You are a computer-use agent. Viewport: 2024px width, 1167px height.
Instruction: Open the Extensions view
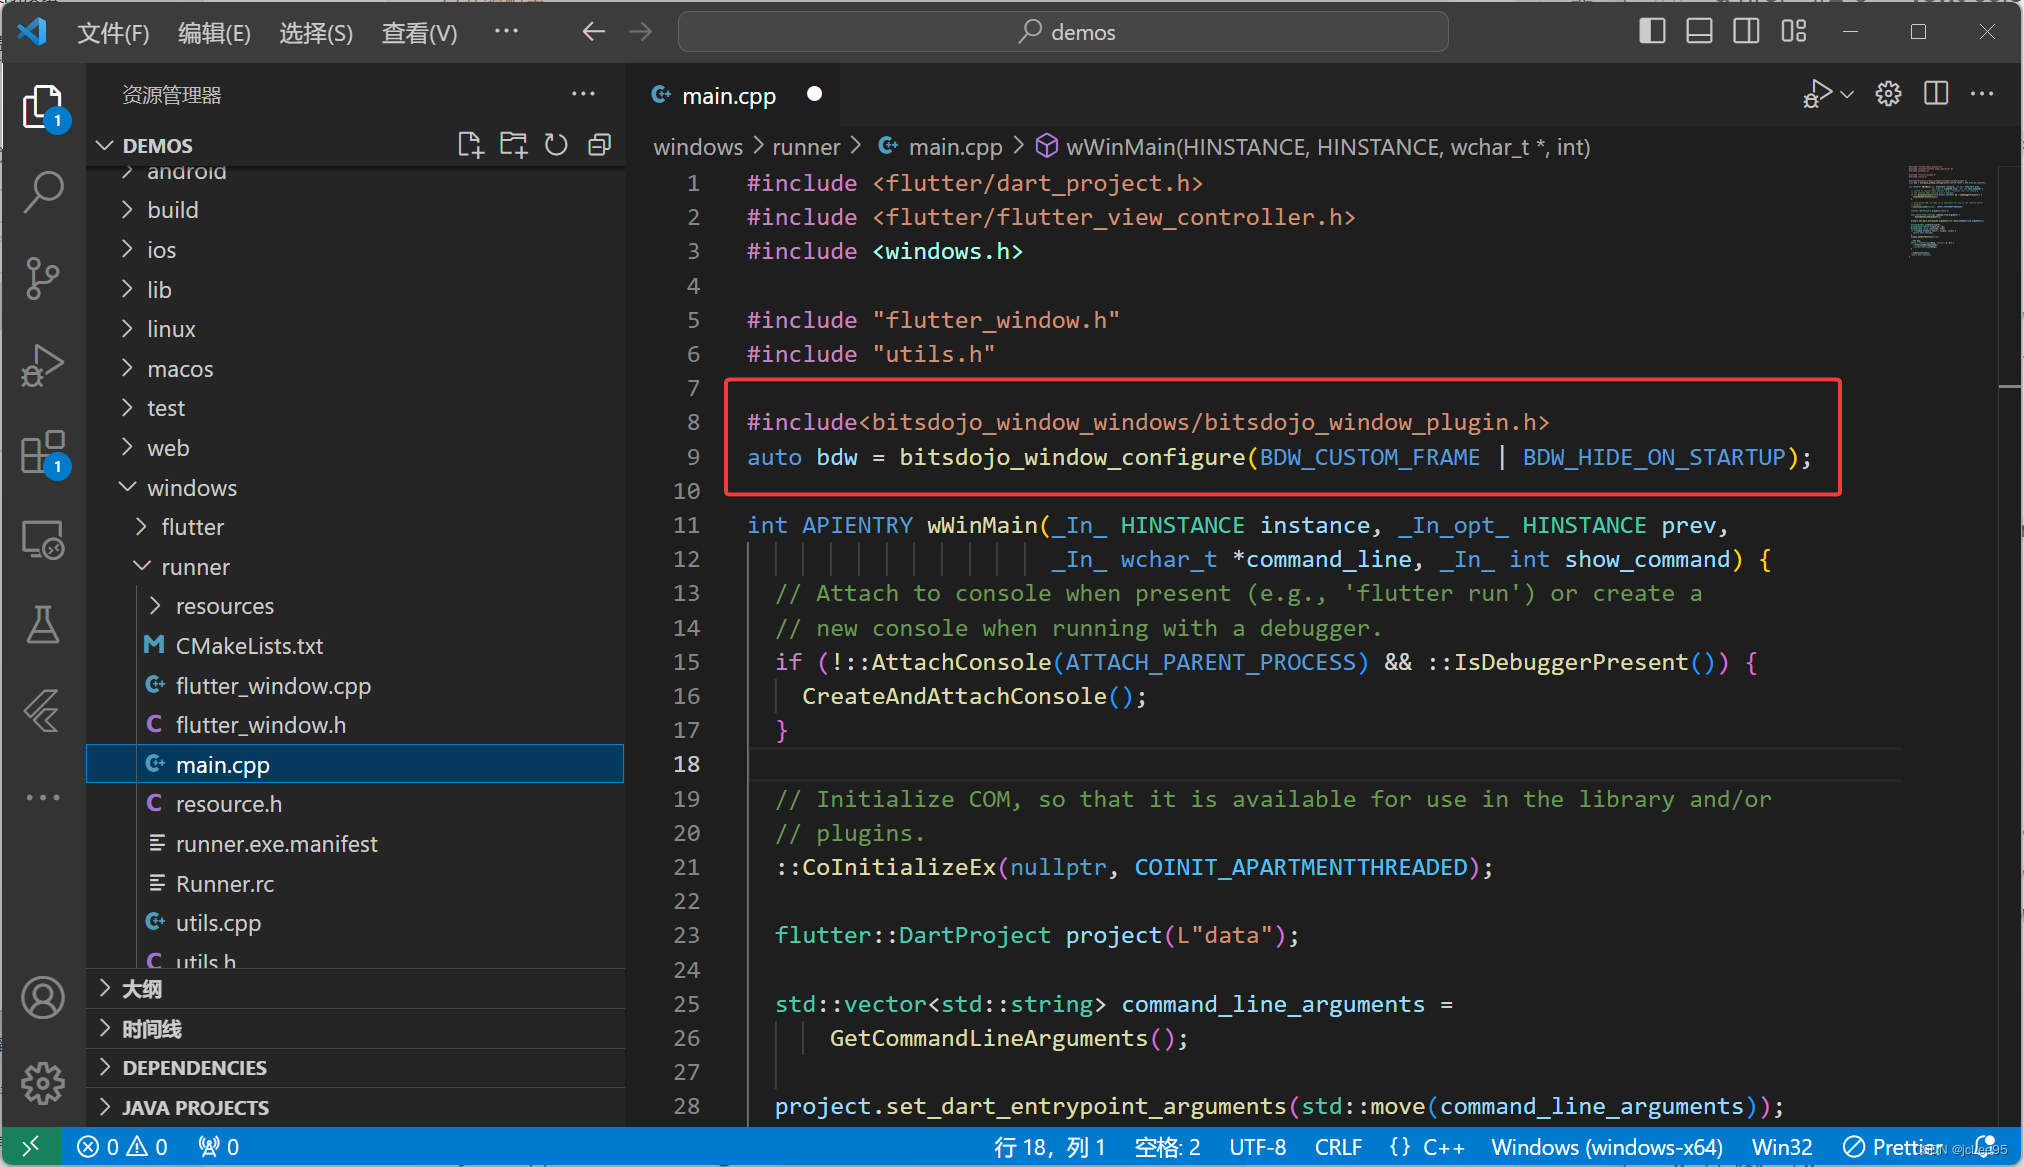(43, 453)
